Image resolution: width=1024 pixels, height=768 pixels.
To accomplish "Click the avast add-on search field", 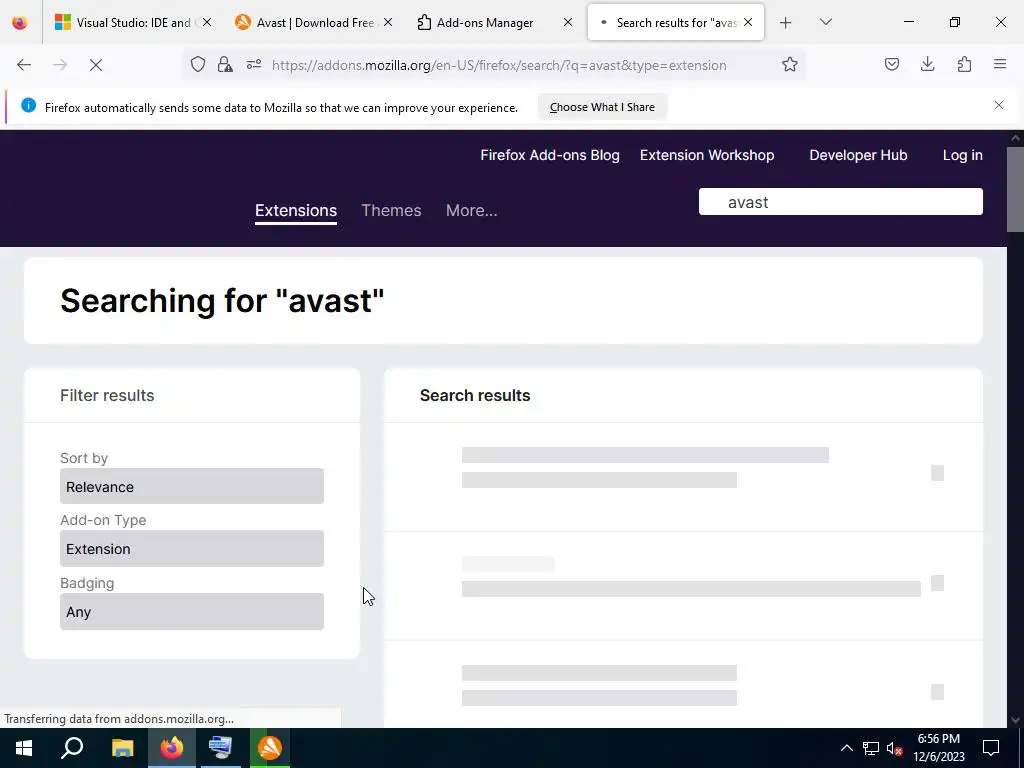I will [840, 202].
